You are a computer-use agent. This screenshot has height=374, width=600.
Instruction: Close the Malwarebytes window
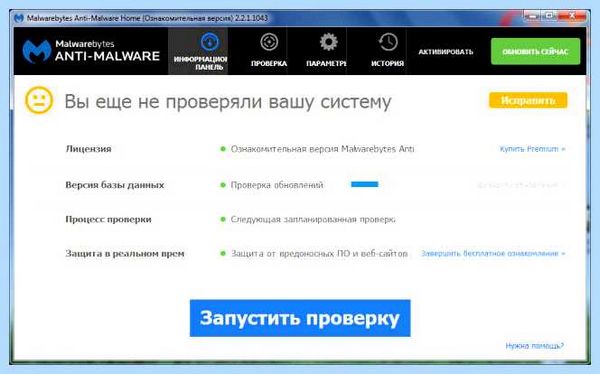click(572, 16)
